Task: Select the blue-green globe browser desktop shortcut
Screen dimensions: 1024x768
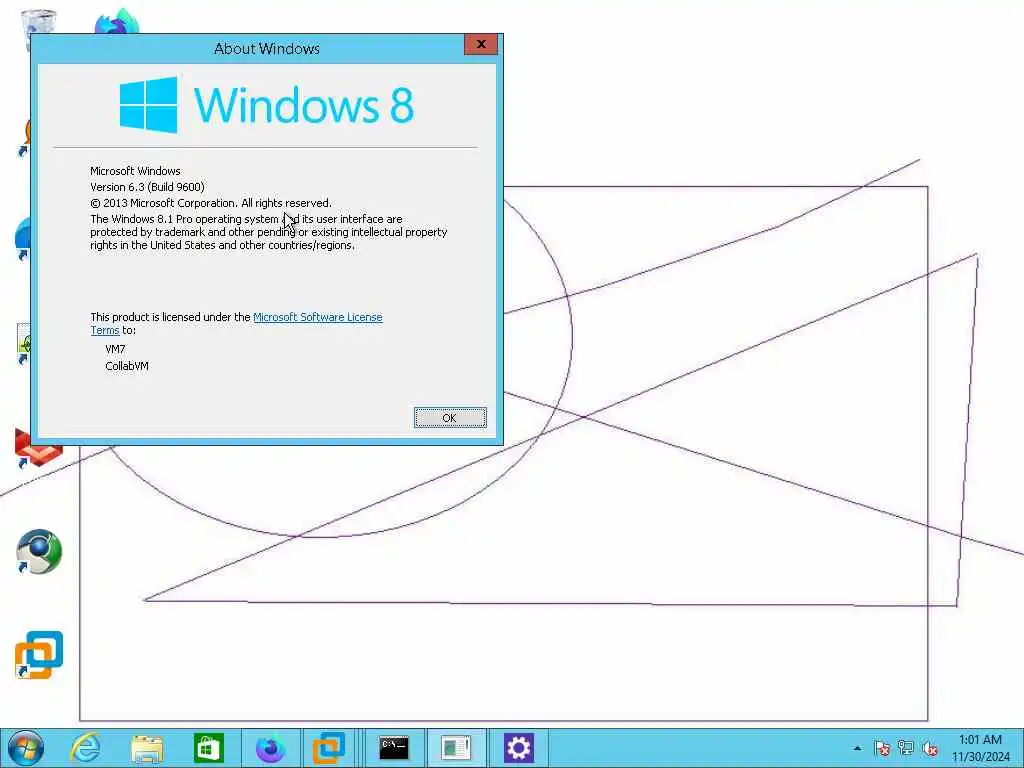Action: coord(39,552)
